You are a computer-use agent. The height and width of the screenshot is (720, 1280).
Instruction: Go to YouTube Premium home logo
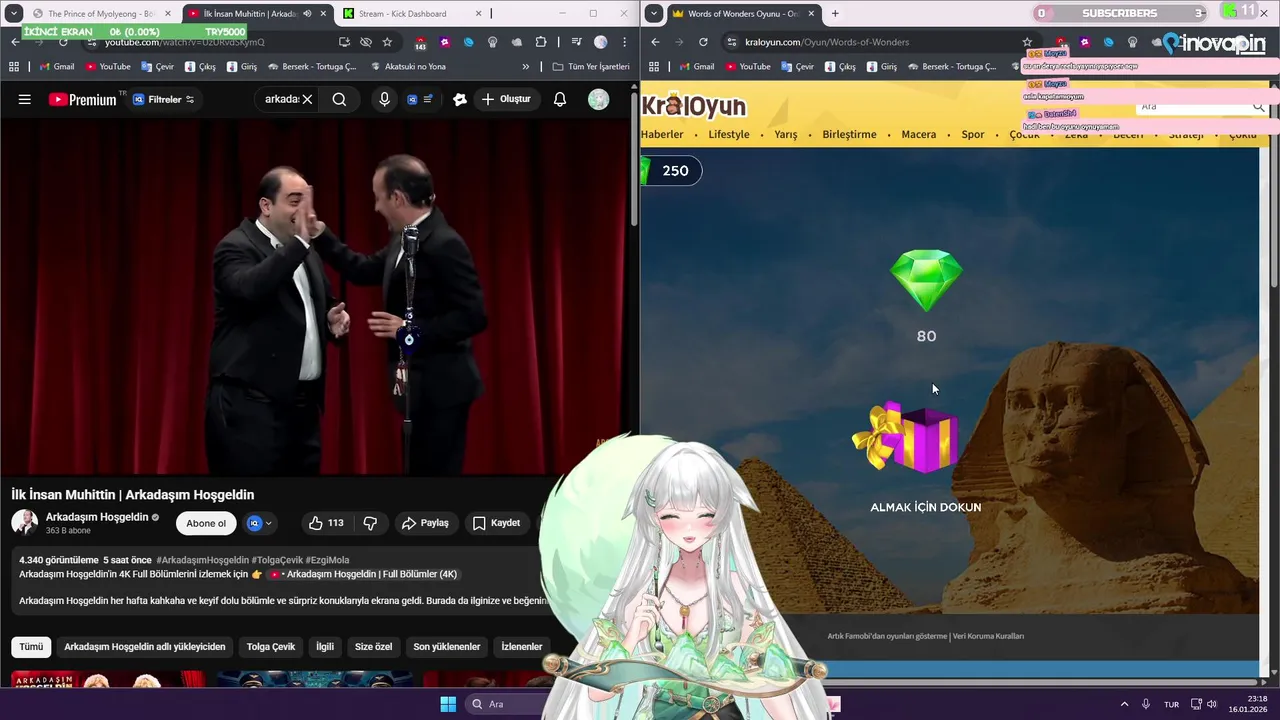pyautogui.click(x=82, y=99)
